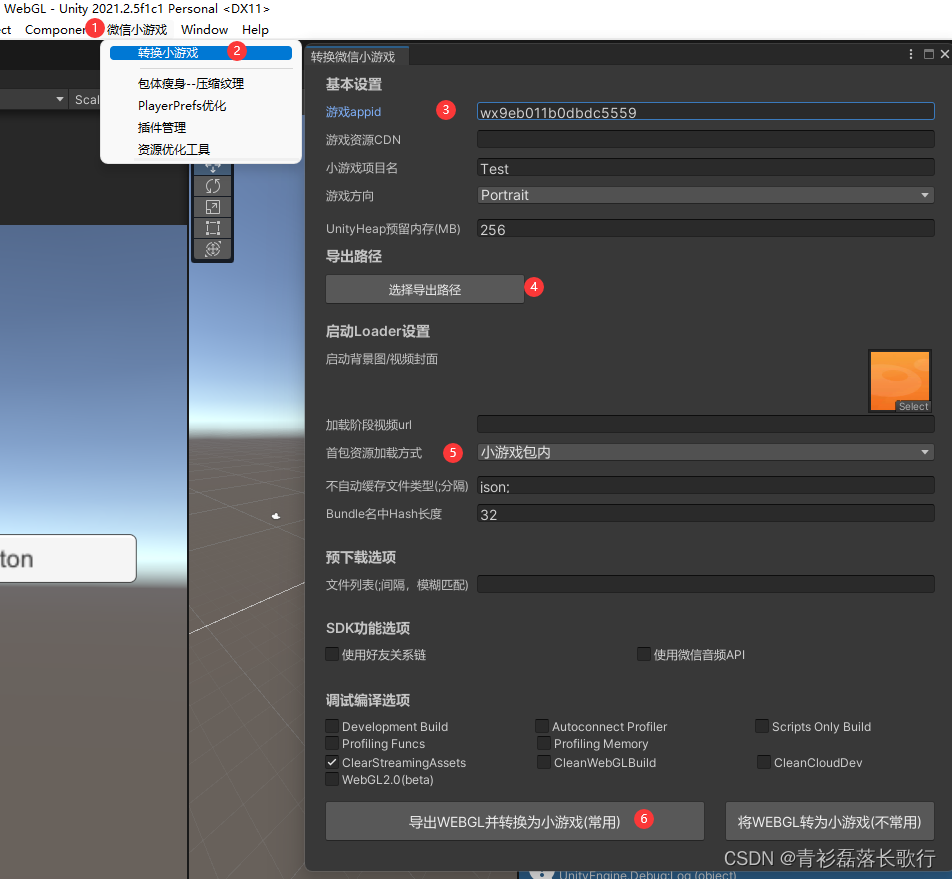Enable CleanWebGLBuild checkbox

(x=544, y=762)
